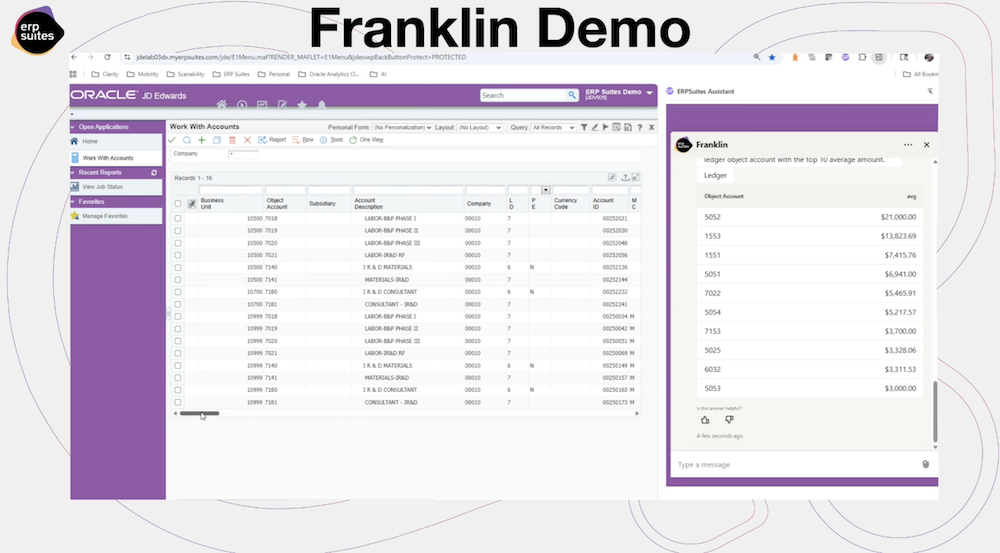Click the thumbs up feedback icon
Image resolution: width=1000 pixels, height=553 pixels.
point(705,420)
